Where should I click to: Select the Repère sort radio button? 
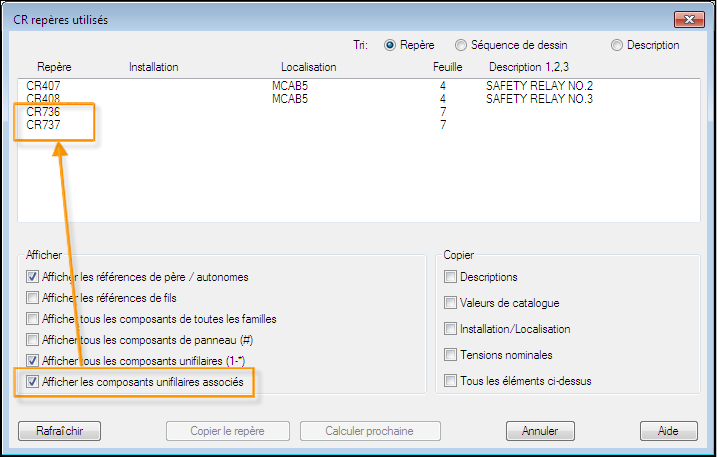390,45
